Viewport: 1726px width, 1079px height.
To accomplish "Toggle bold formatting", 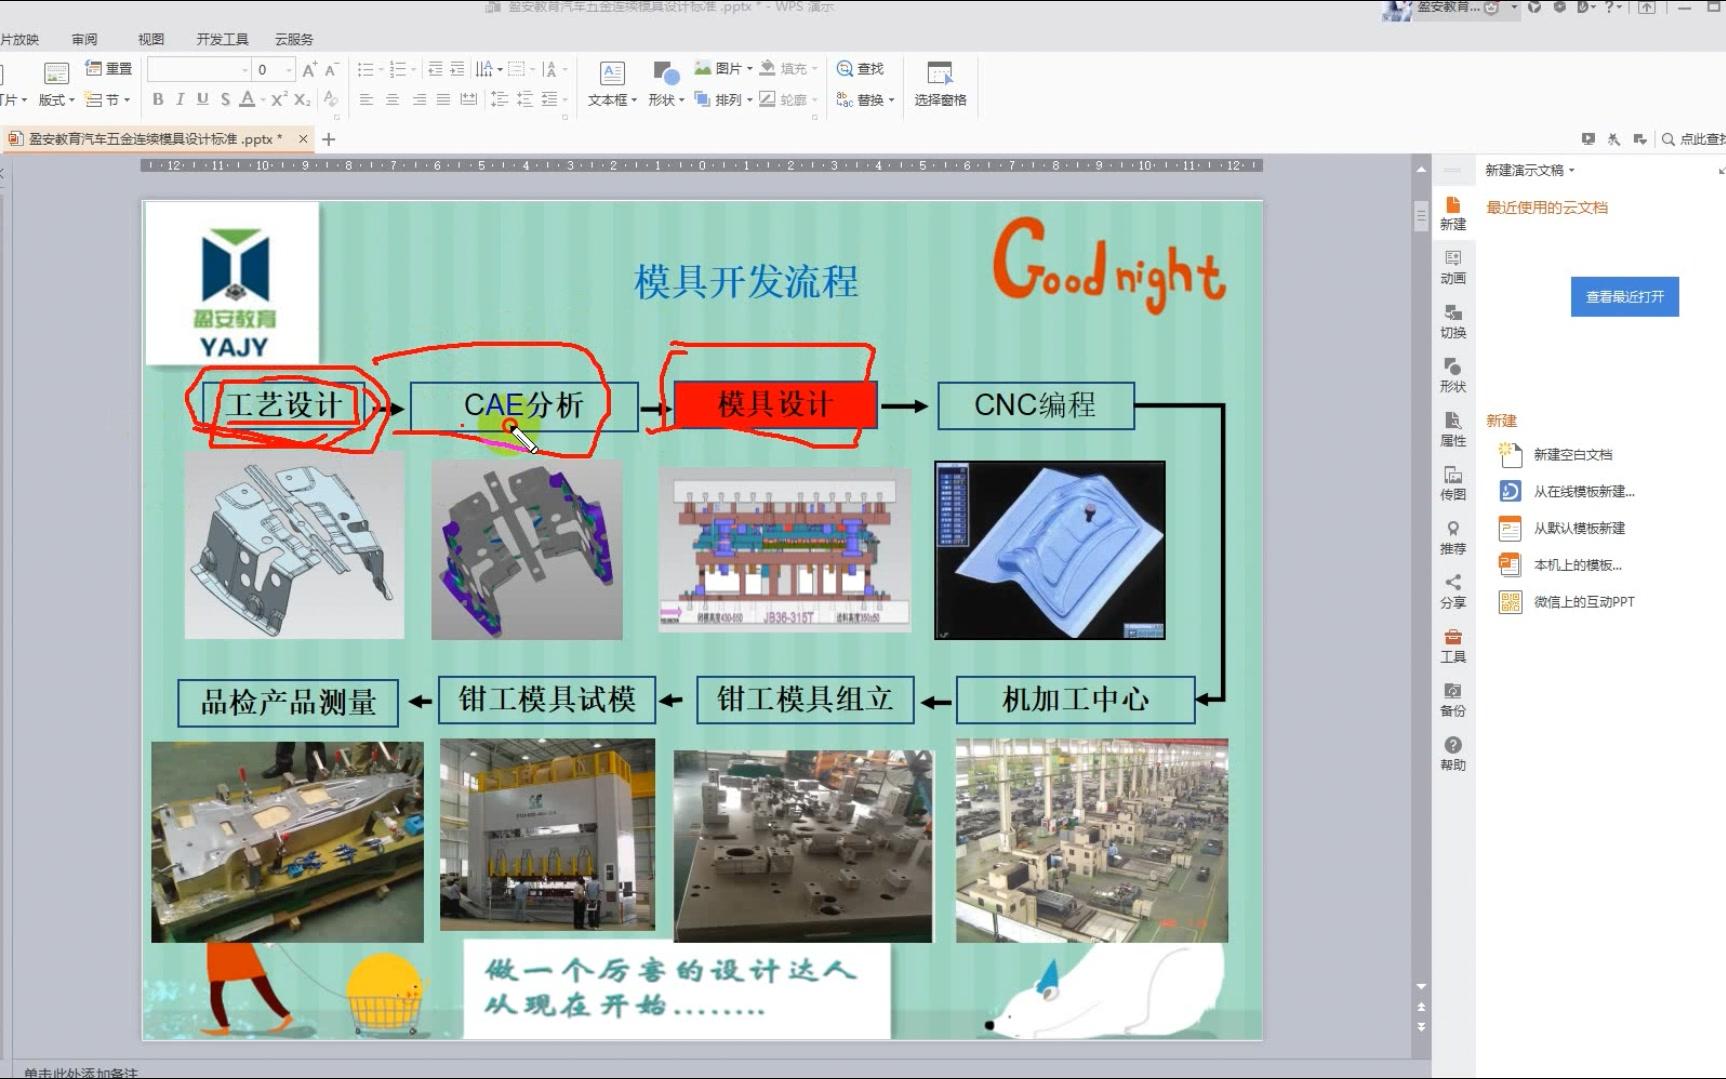I will 157,99.
